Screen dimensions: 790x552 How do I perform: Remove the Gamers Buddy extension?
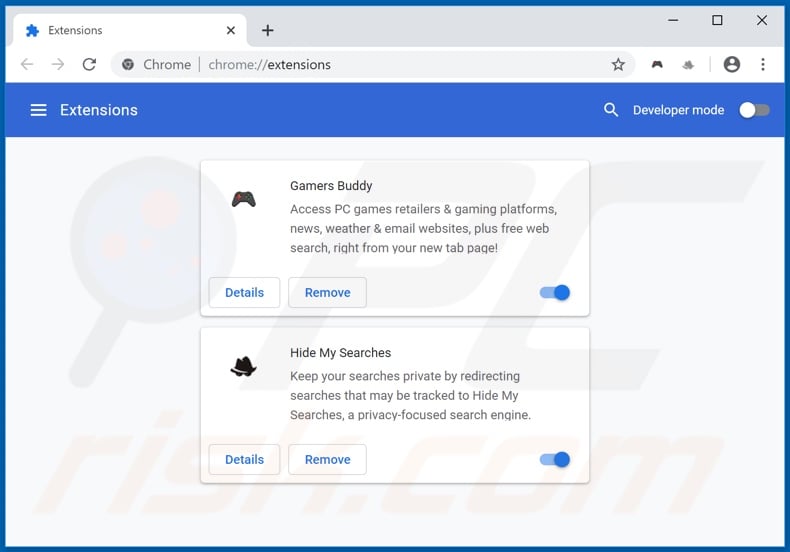(327, 293)
